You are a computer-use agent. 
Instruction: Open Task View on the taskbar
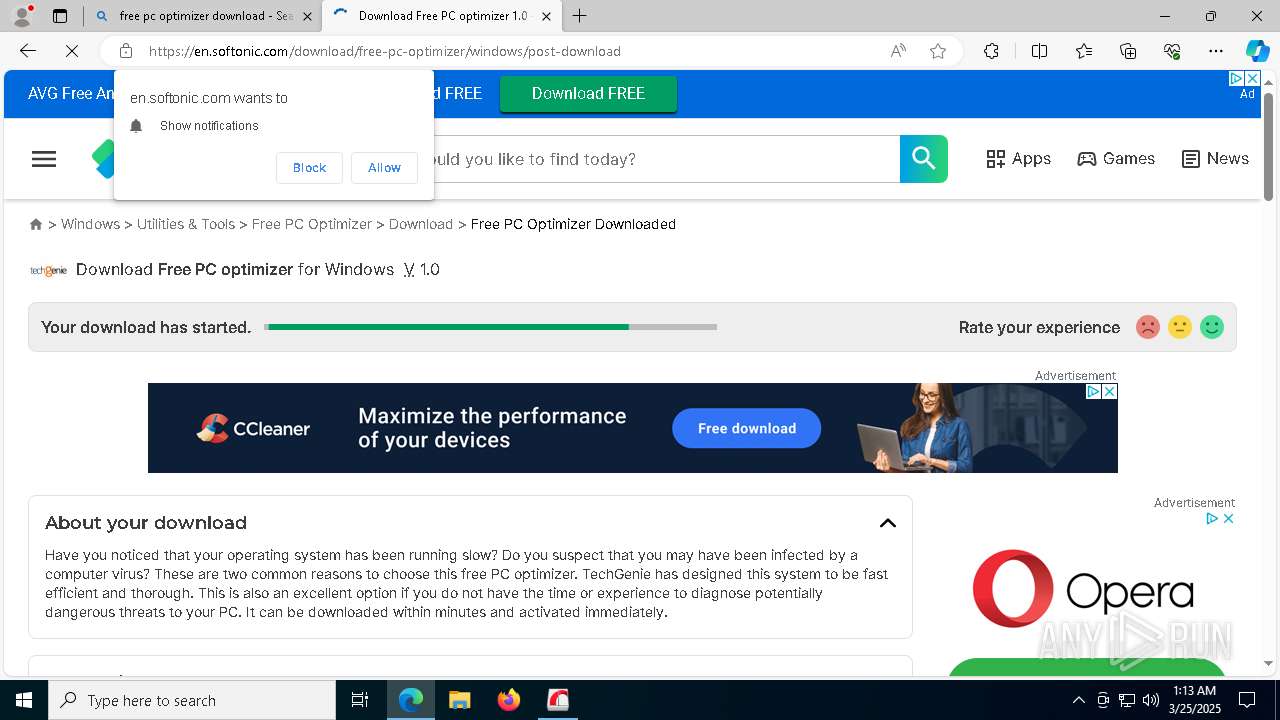pos(360,700)
